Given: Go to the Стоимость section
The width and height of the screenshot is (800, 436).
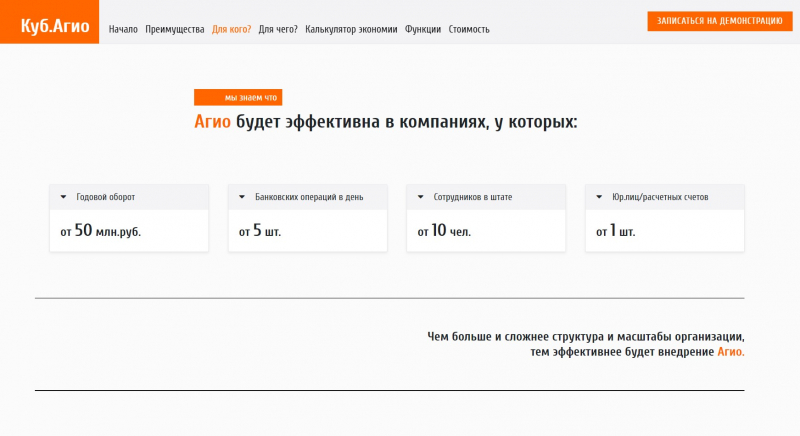Looking at the screenshot, I should (x=469, y=30).
